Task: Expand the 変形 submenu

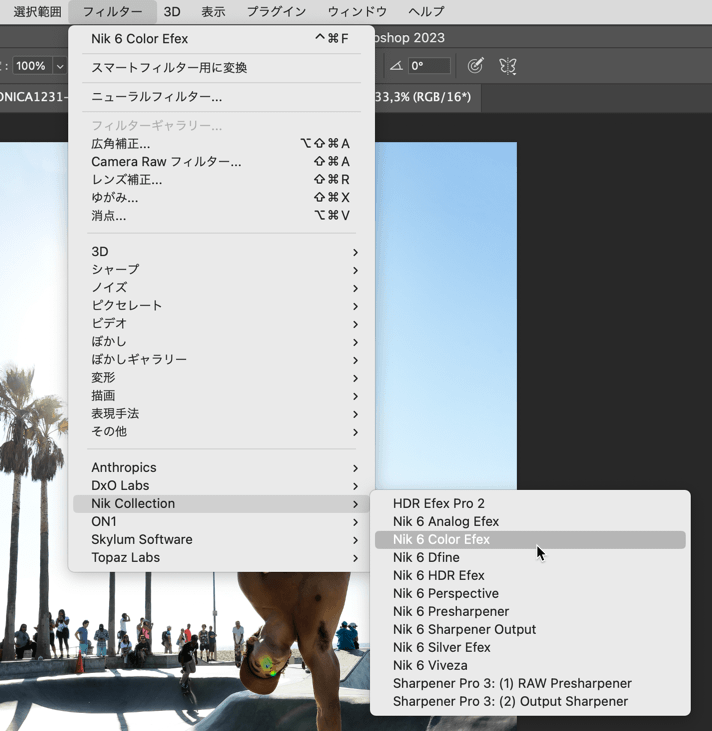Action: 221,378
